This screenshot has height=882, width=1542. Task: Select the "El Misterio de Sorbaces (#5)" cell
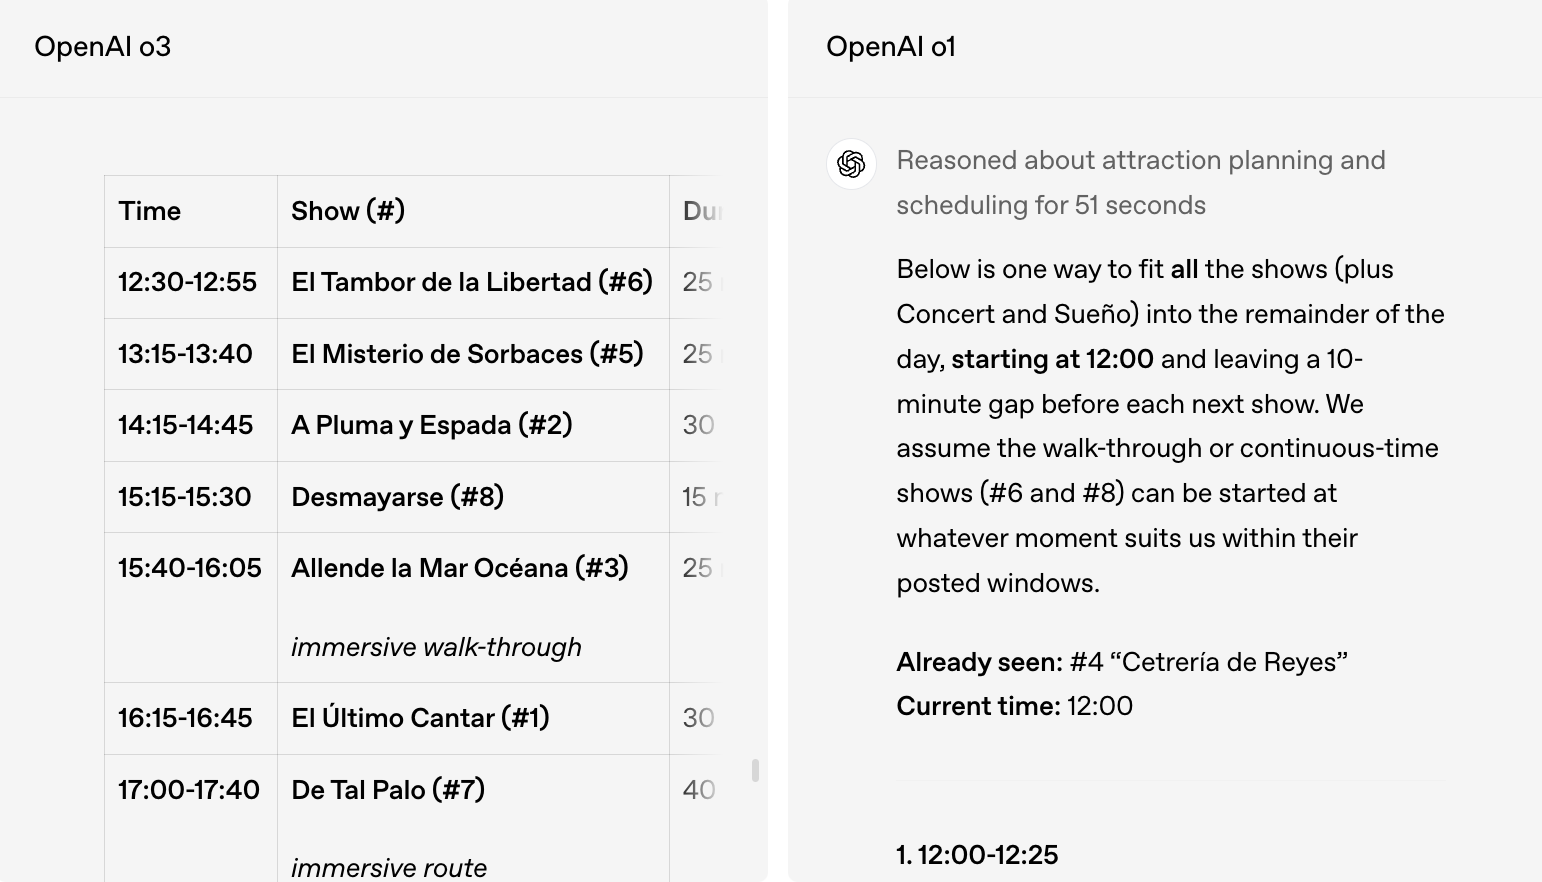point(467,354)
